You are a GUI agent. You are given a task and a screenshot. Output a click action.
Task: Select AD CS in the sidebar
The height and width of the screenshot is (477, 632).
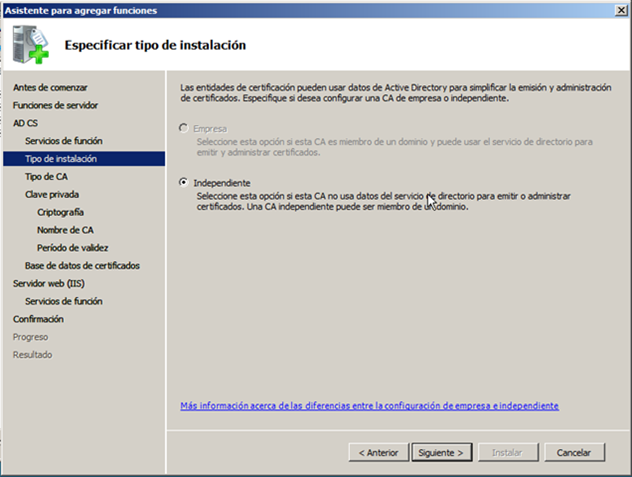(x=26, y=123)
